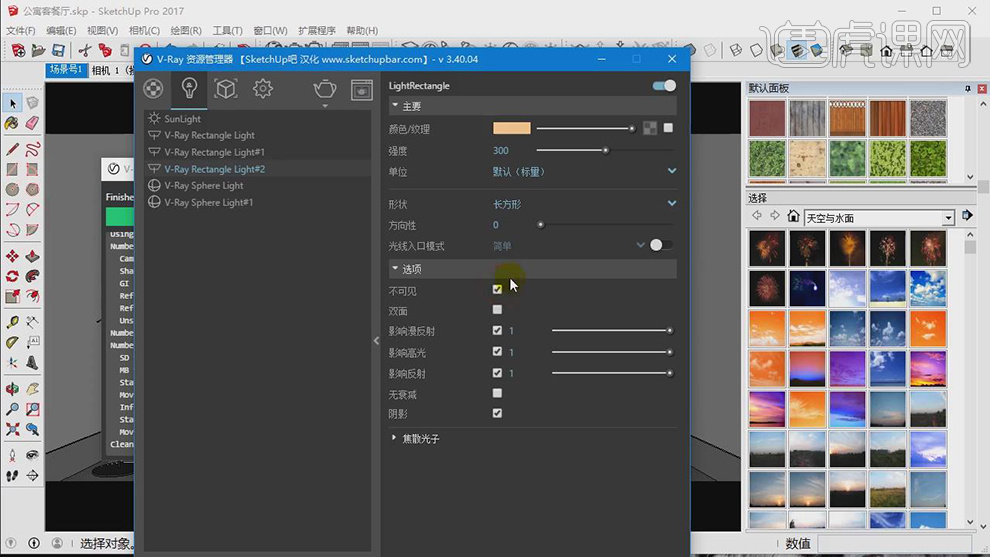Image resolution: width=990 pixels, height=557 pixels.
Task: Uncheck the 不可见 checkbox
Action: pos(498,289)
